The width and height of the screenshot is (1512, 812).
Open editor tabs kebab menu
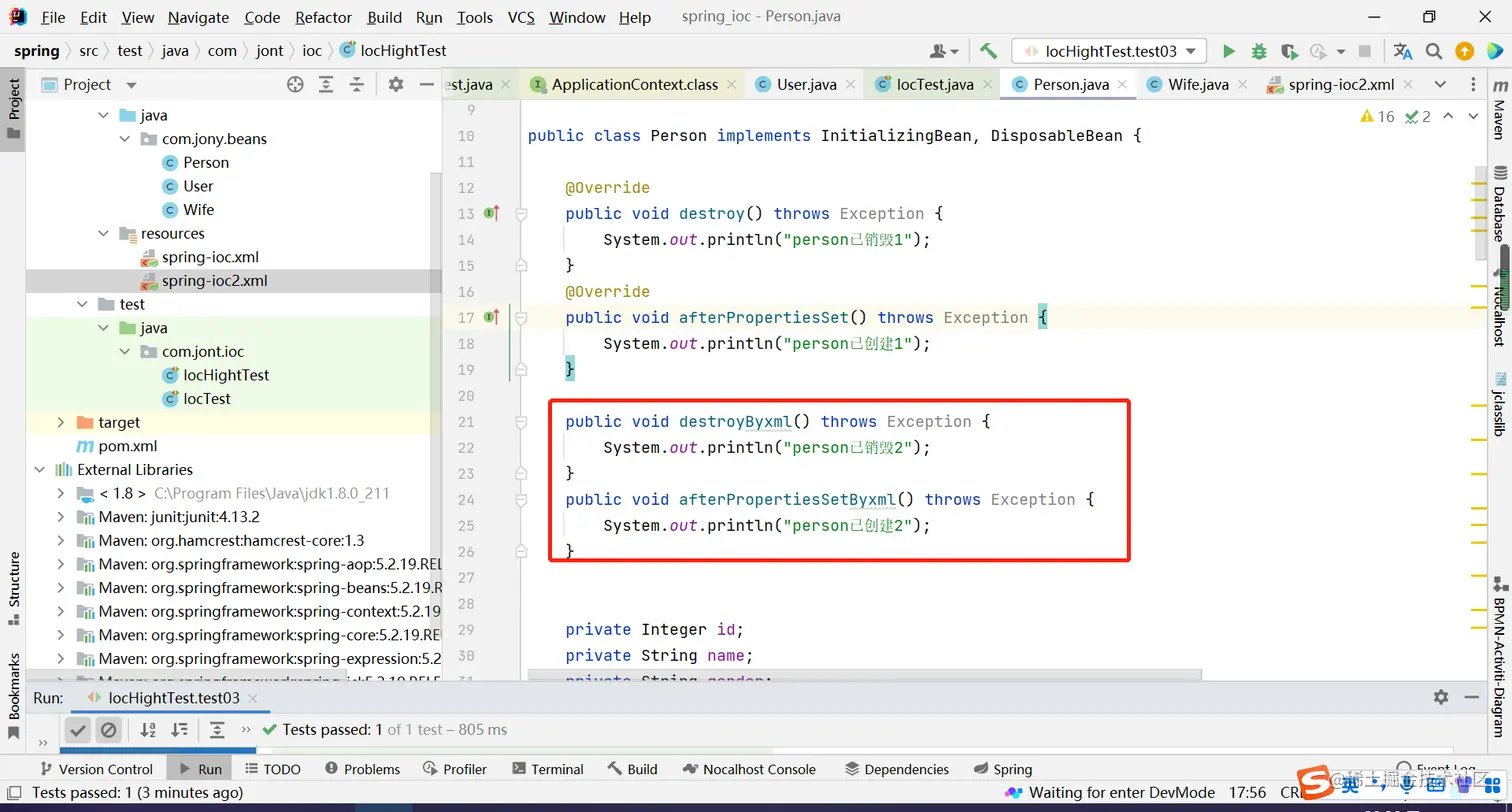click(x=1474, y=85)
